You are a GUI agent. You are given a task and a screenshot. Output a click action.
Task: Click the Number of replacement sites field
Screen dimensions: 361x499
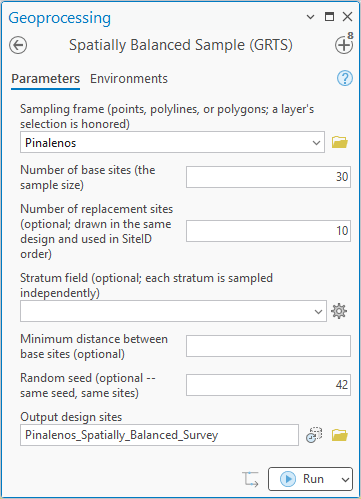(x=268, y=231)
